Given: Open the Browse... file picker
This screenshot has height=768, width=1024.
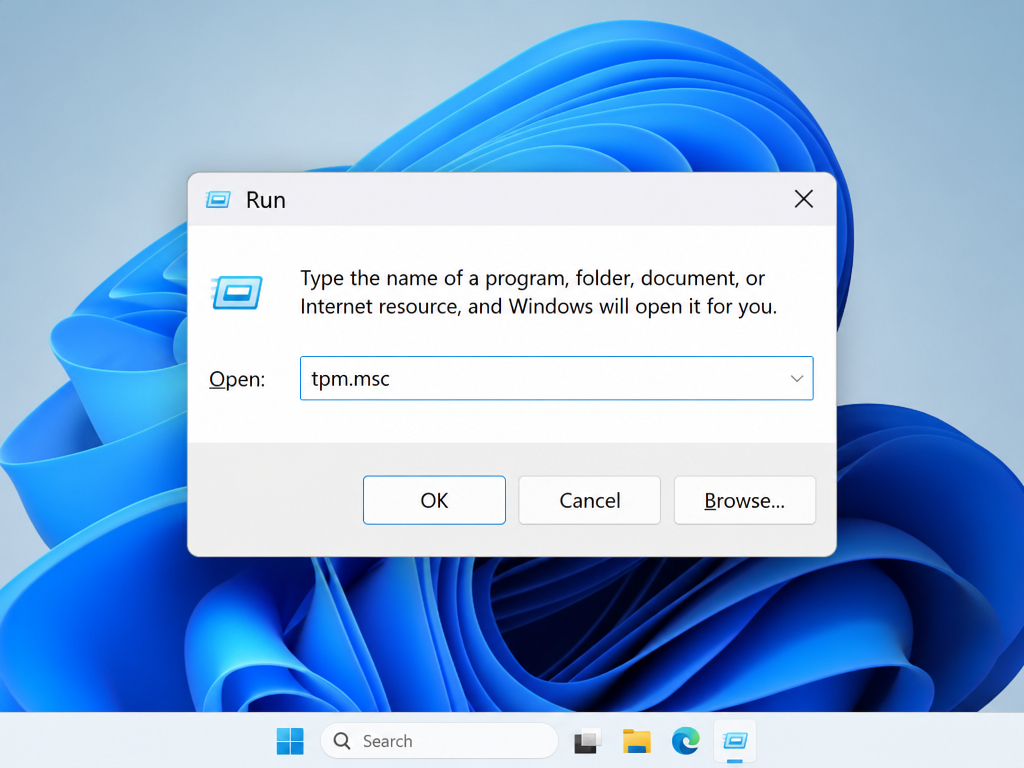Looking at the screenshot, I should [x=744, y=500].
